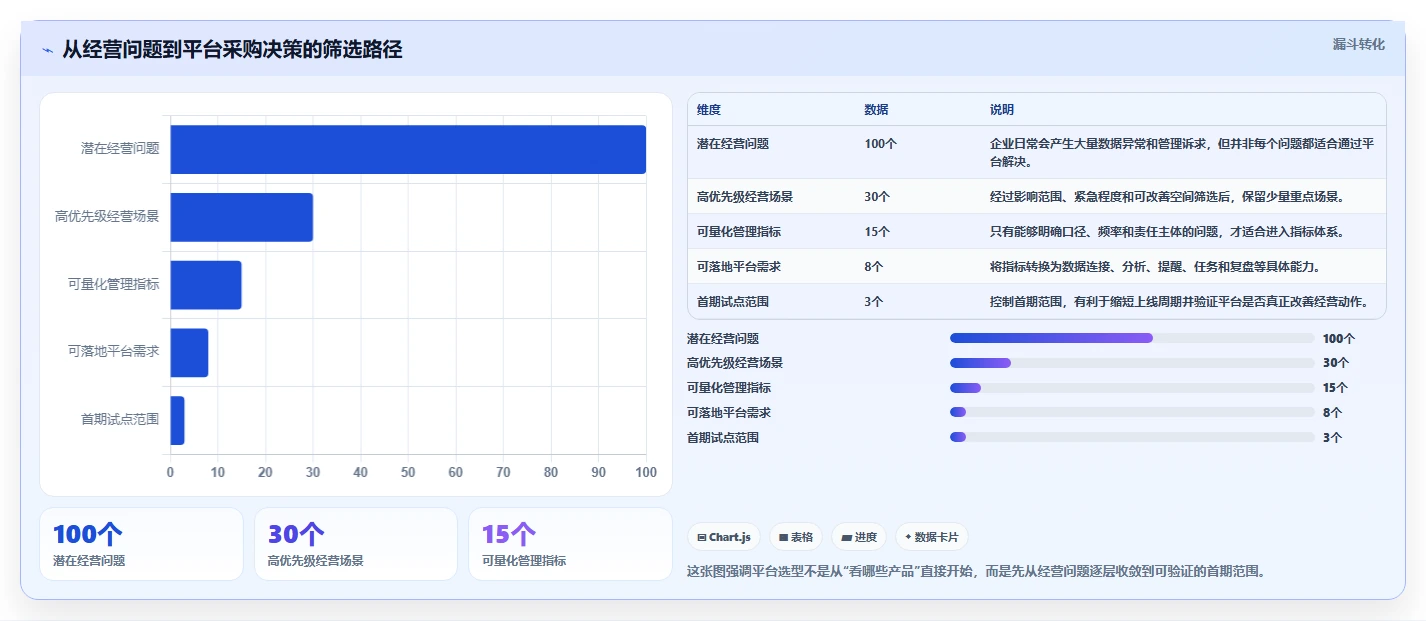Click the 30个 高优先级经营场景 summary card

click(356, 544)
